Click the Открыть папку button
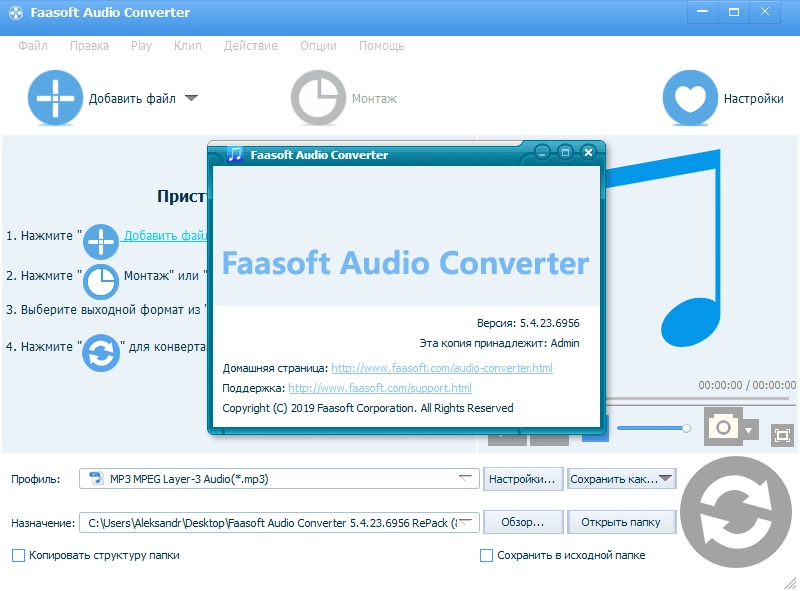 coord(621,522)
